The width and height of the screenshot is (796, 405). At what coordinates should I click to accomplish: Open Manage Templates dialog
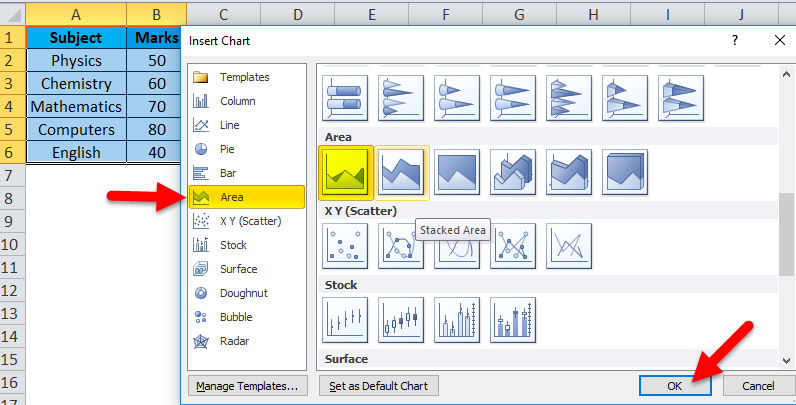247,385
